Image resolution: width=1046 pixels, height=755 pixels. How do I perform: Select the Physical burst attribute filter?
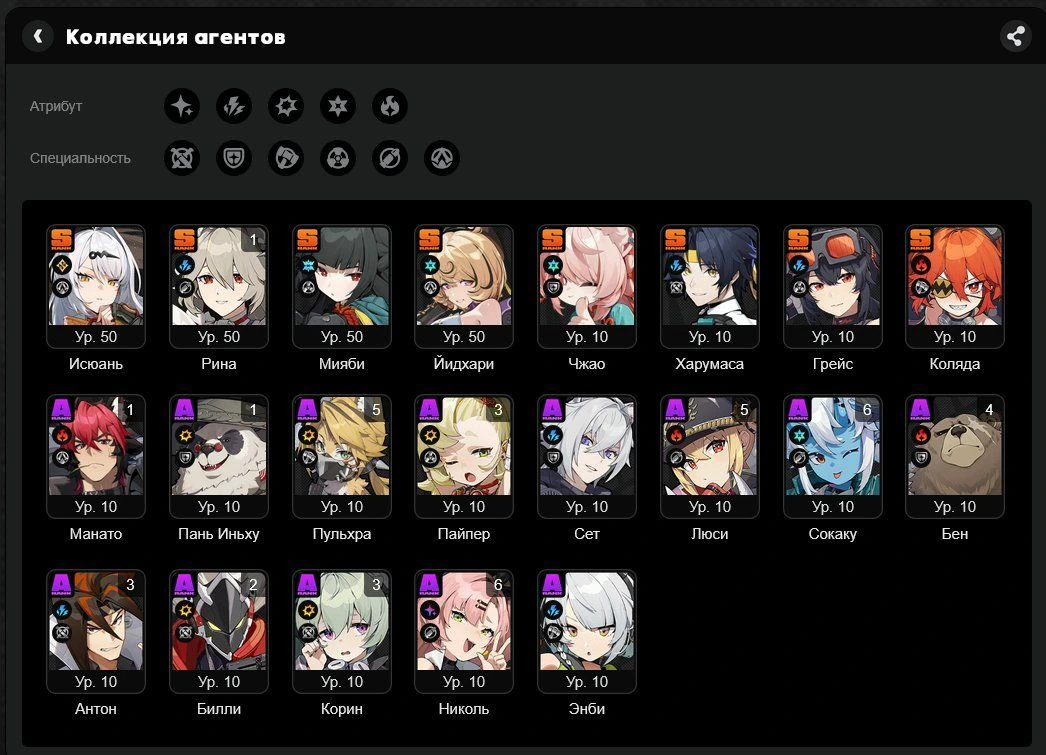286,106
